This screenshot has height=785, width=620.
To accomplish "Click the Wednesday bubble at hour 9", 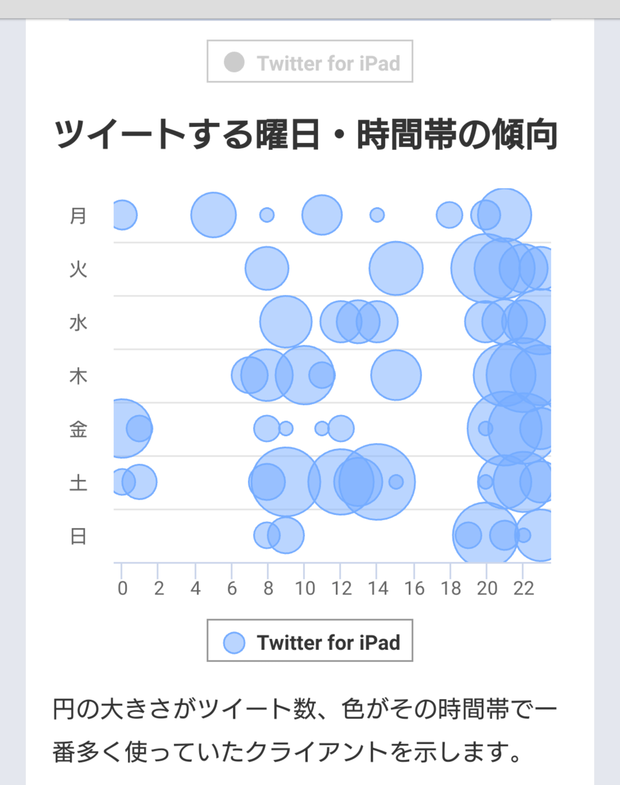I will tap(286, 322).
